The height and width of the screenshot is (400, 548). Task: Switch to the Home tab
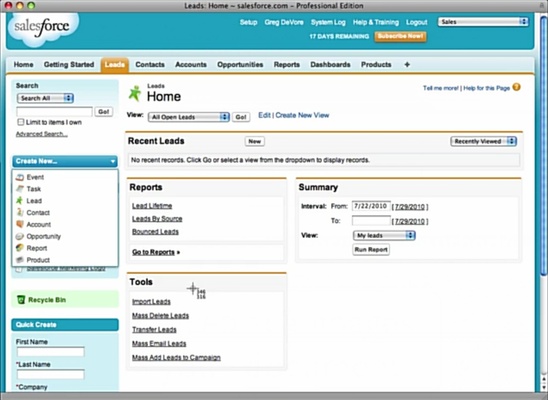(23, 65)
